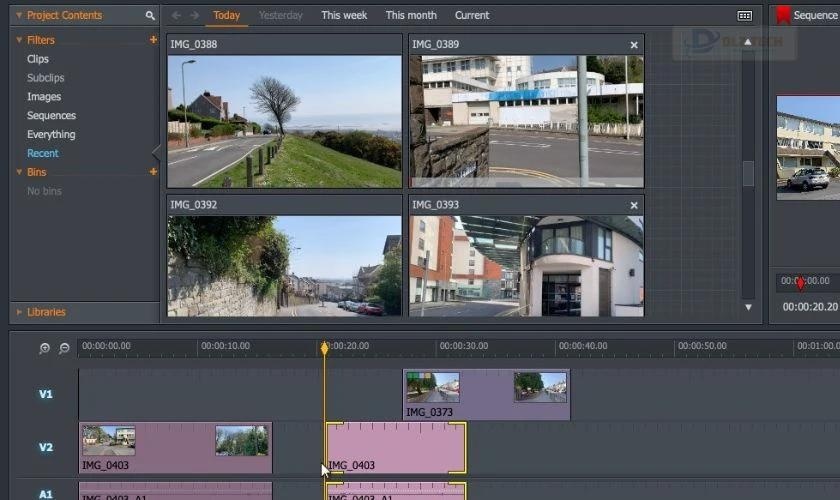Go forward with the right arrow

click(x=194, y=16)
